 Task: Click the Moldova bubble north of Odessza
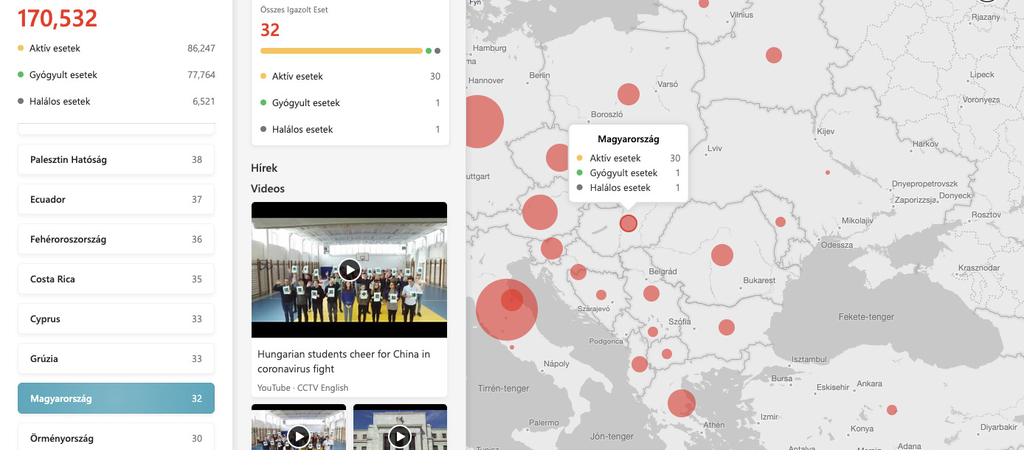point(780,222)
